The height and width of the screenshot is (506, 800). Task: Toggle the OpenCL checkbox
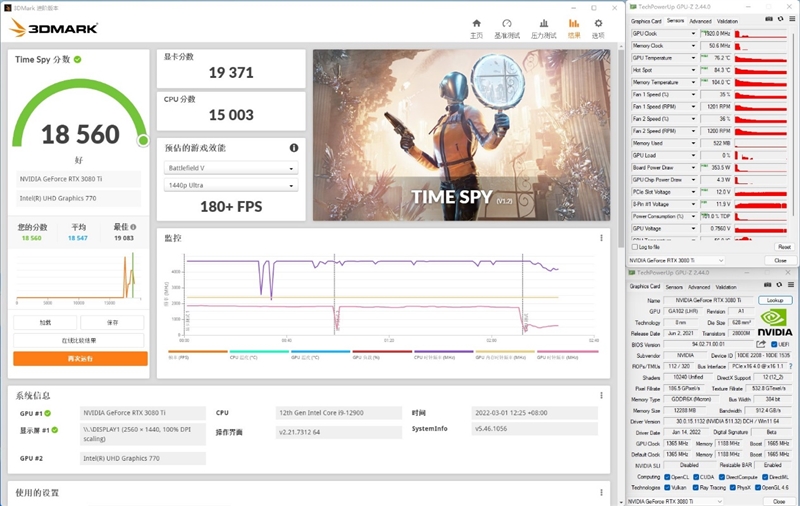(667, 477)
